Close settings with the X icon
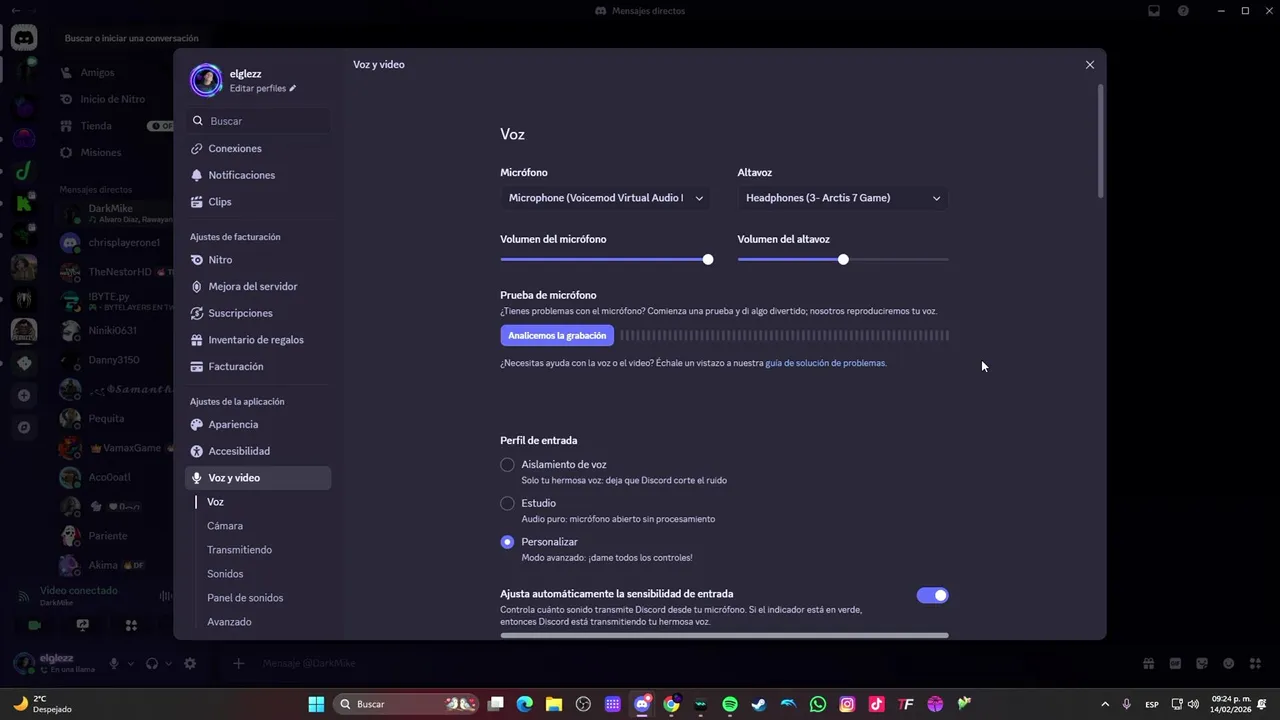Screen dimensions: 1280x720 click(x=1090, y=65)
